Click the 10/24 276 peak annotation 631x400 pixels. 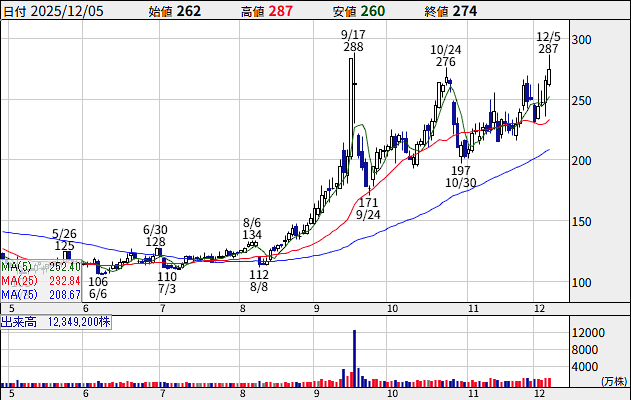pyautogui.click(x=445, y=56)
